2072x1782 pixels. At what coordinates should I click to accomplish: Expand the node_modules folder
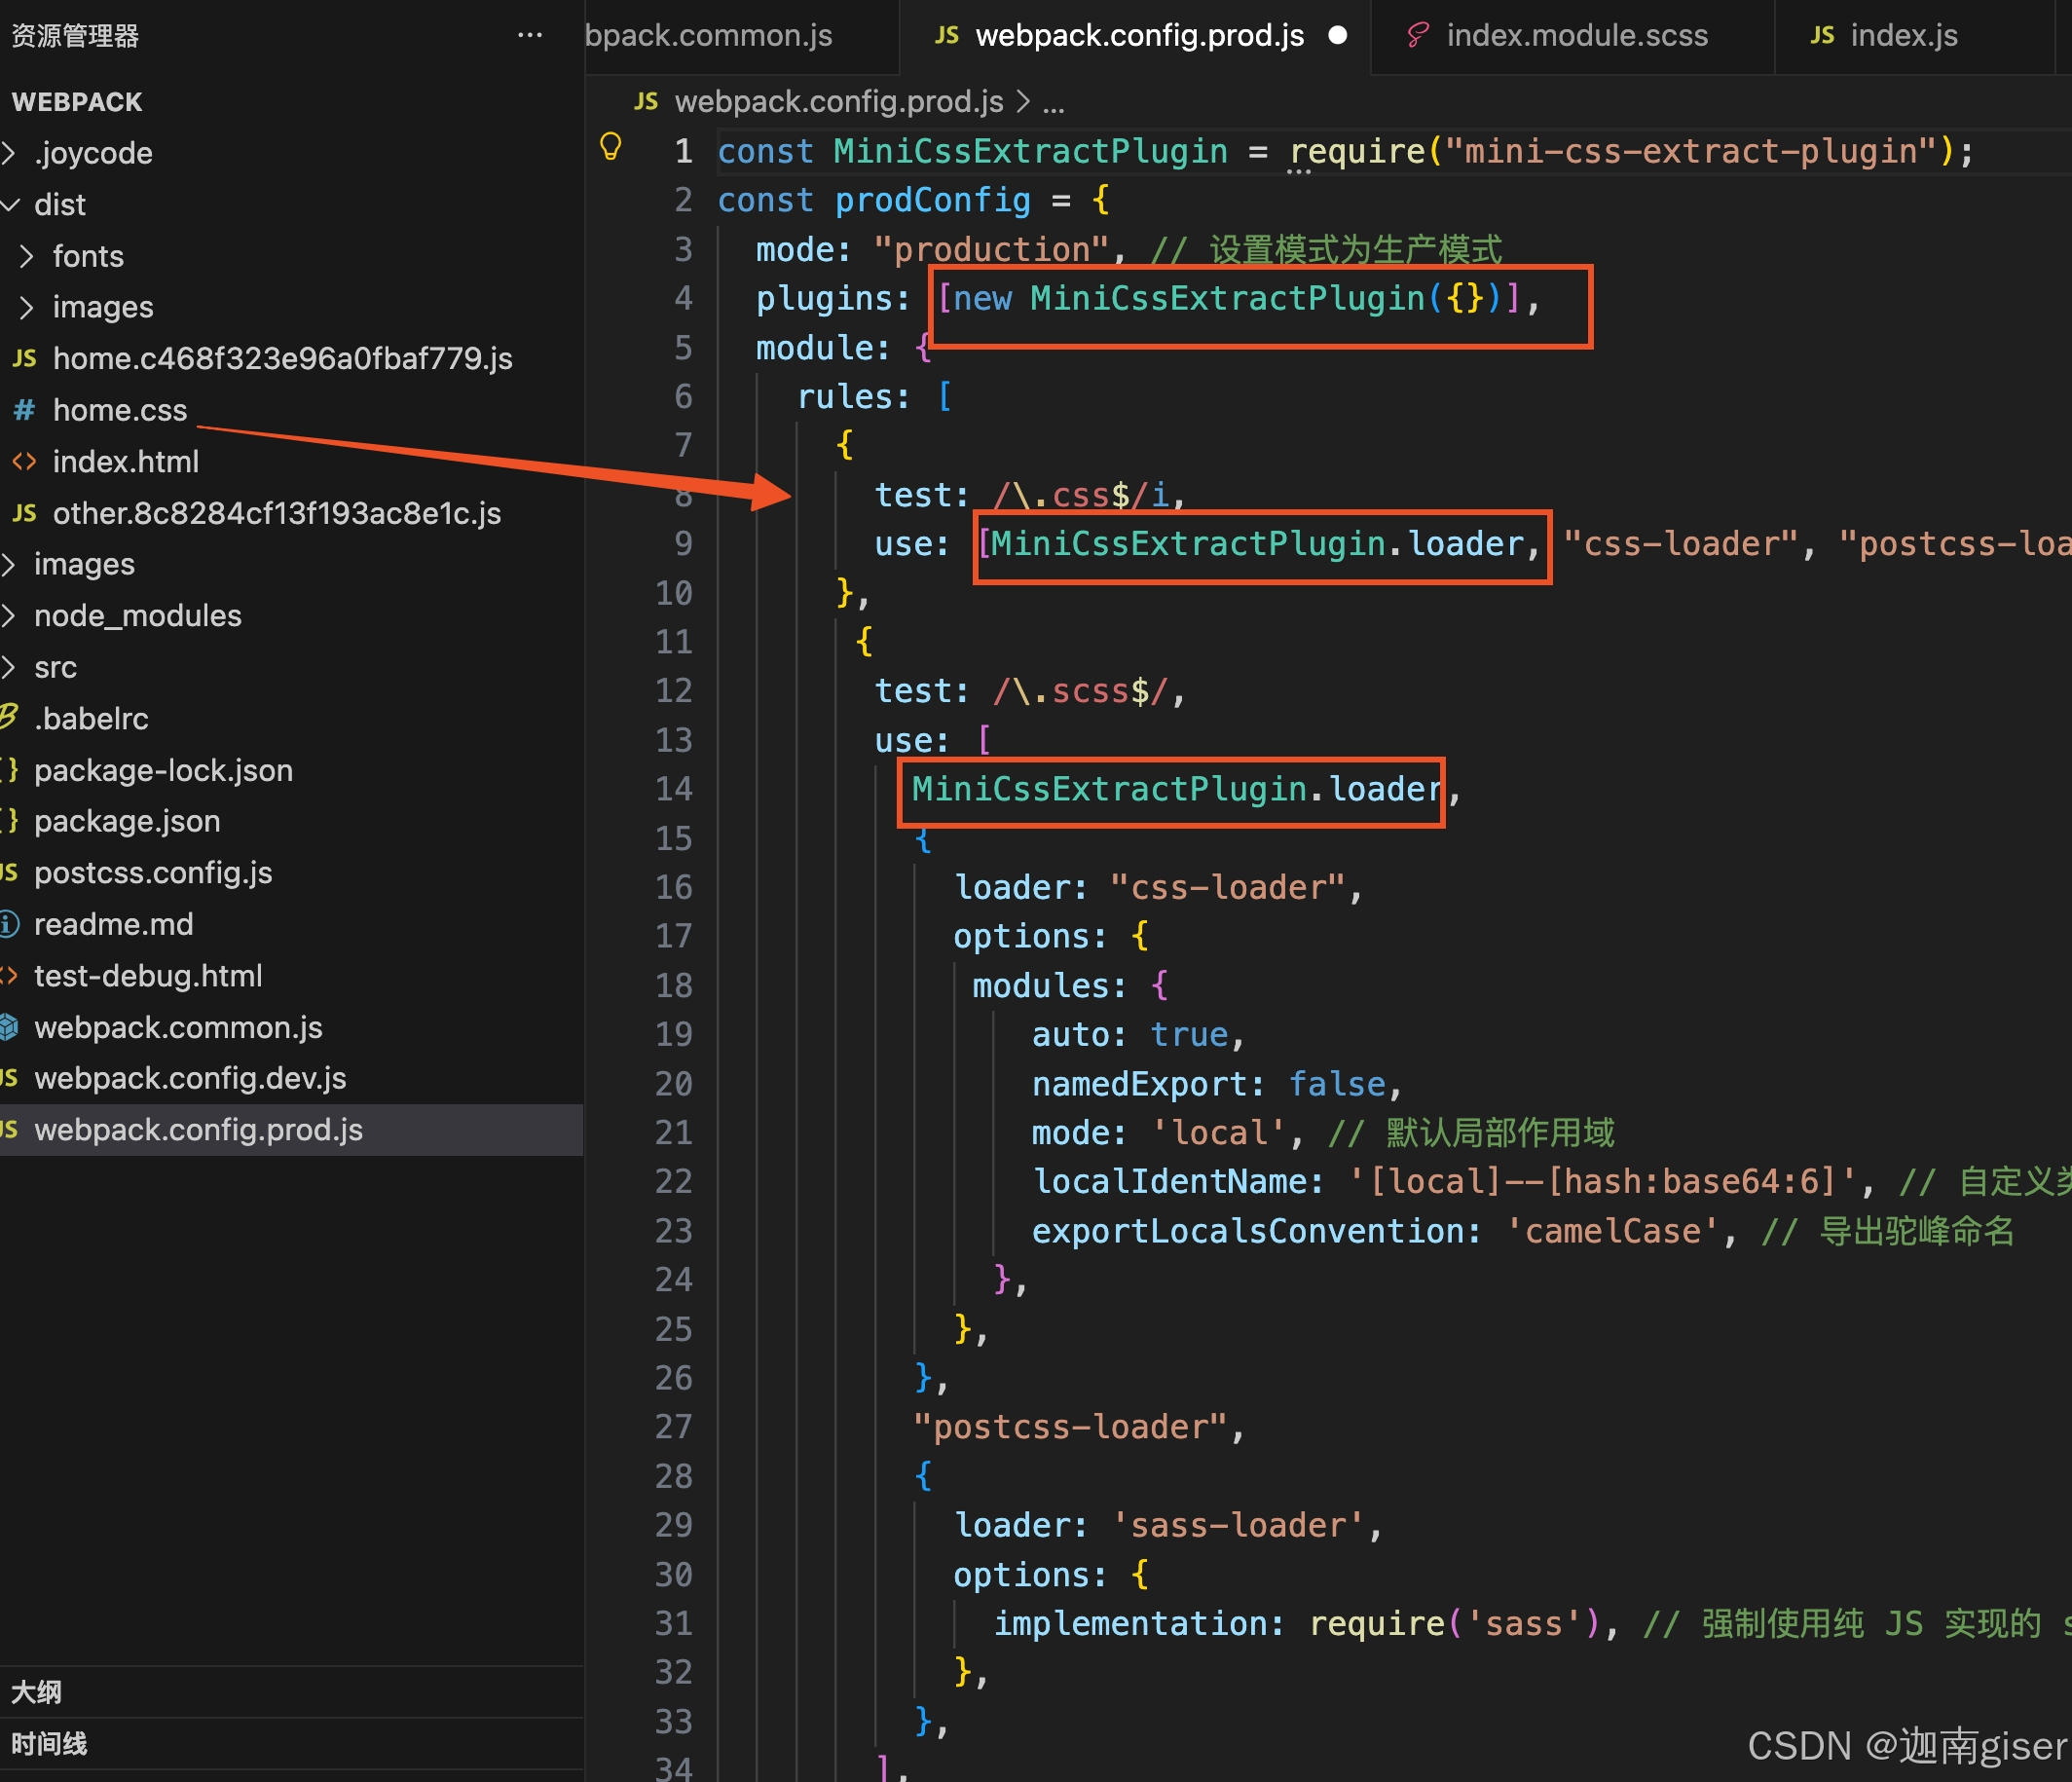coord(137,616)
